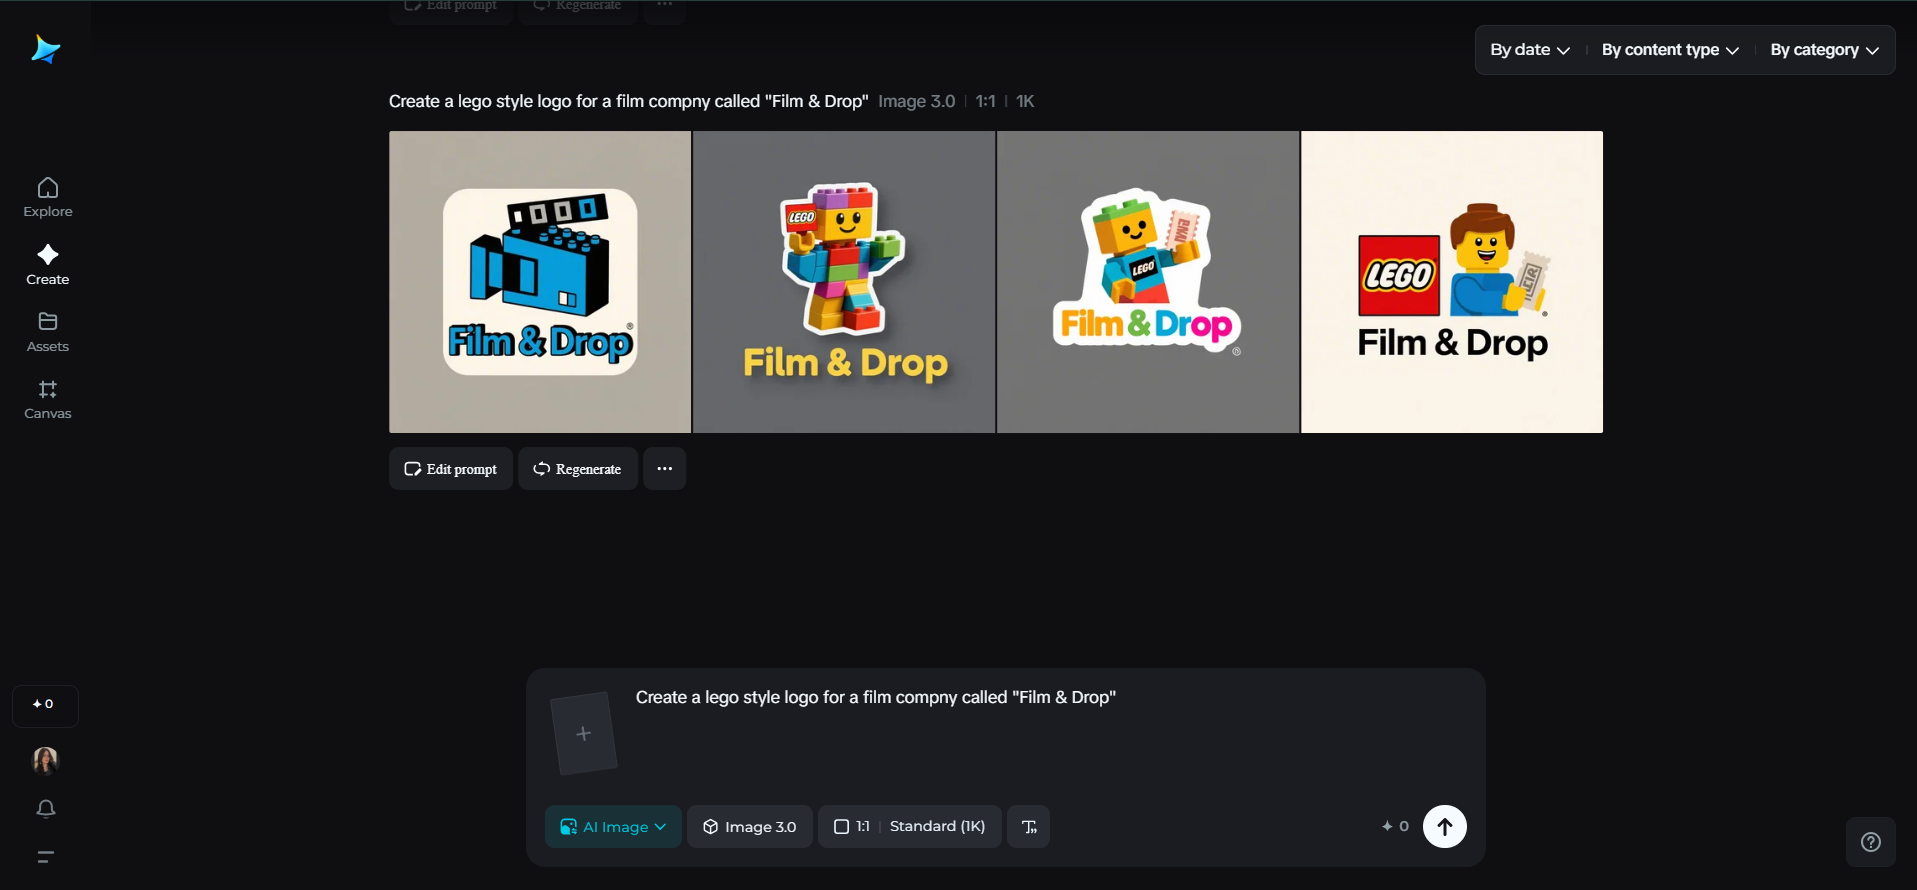Regenerate the Film & Drop images
The width and height of the screenshot is (1917, 890).
click(578, 468)
